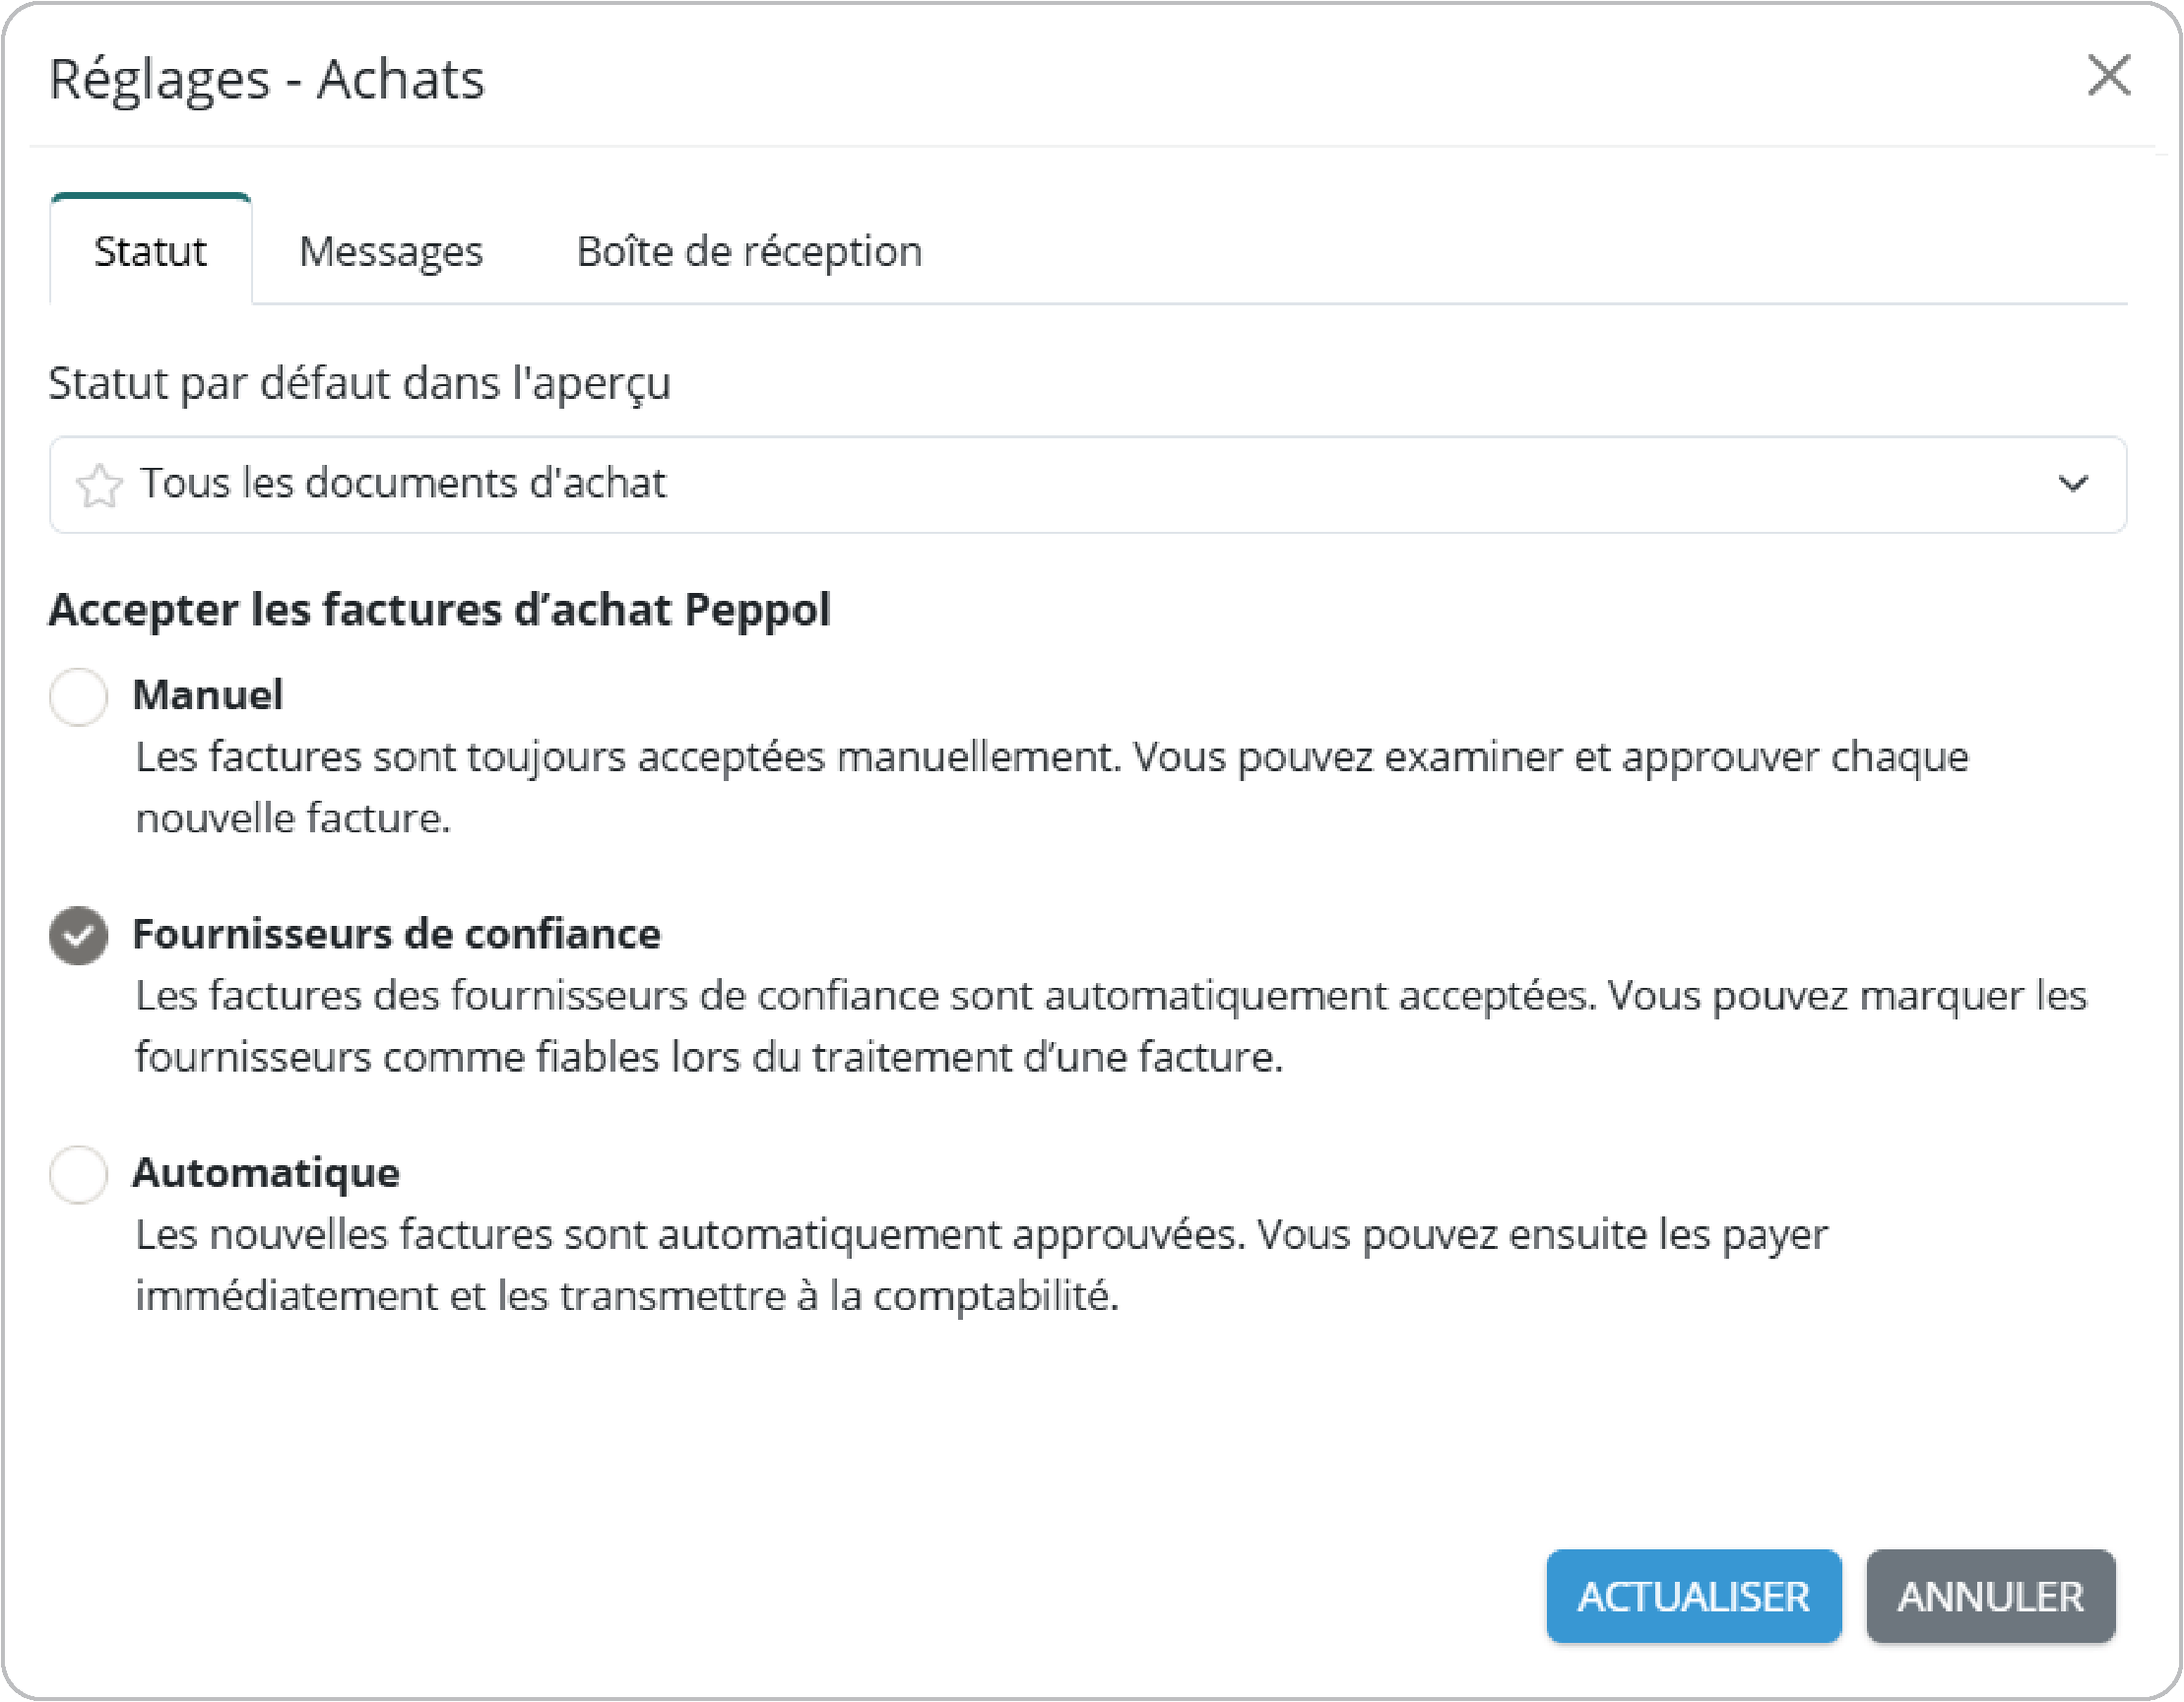This screenshot has width=2184, height=1702.
Task: Expand the default status dropdown chevron
Action: (x=2074, y=484)
